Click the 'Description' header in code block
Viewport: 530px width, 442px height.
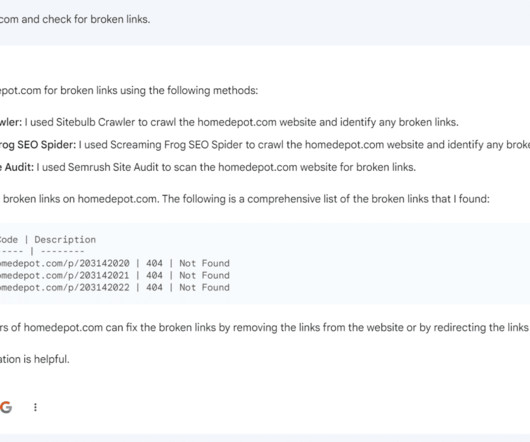coord(65,240)
